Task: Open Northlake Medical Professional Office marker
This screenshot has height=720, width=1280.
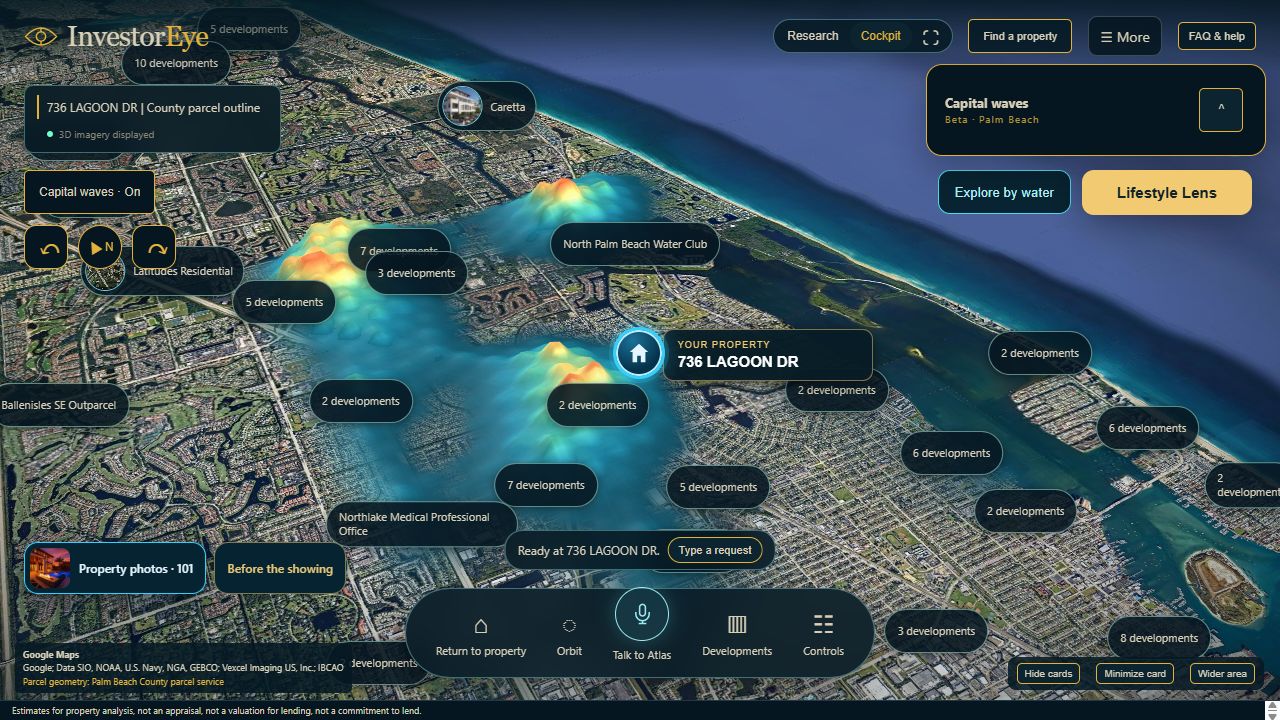Action: click(422, 524)
